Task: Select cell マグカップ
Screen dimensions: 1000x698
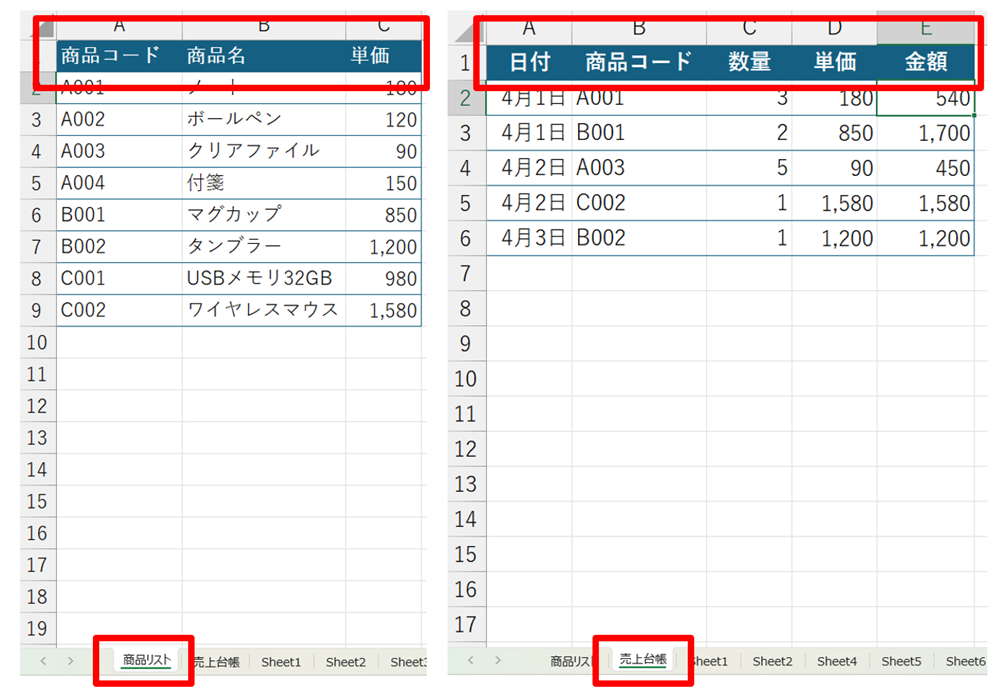Action: coord(264,215)
